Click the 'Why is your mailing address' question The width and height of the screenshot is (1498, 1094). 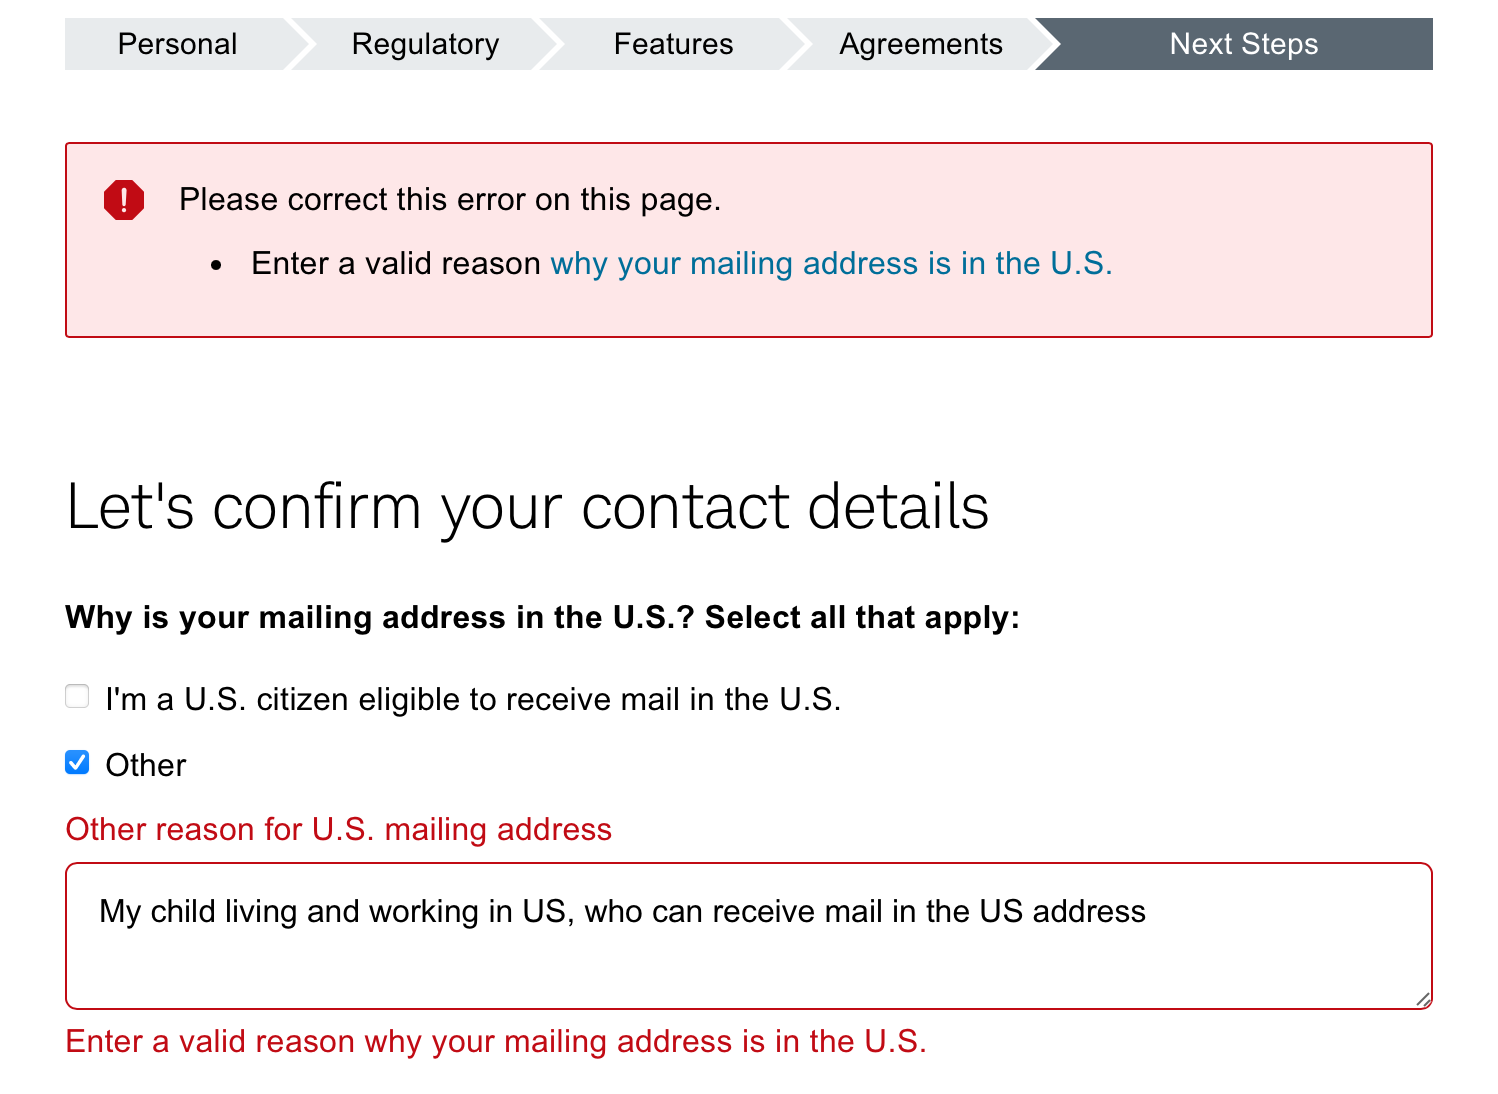pos(542,617)
